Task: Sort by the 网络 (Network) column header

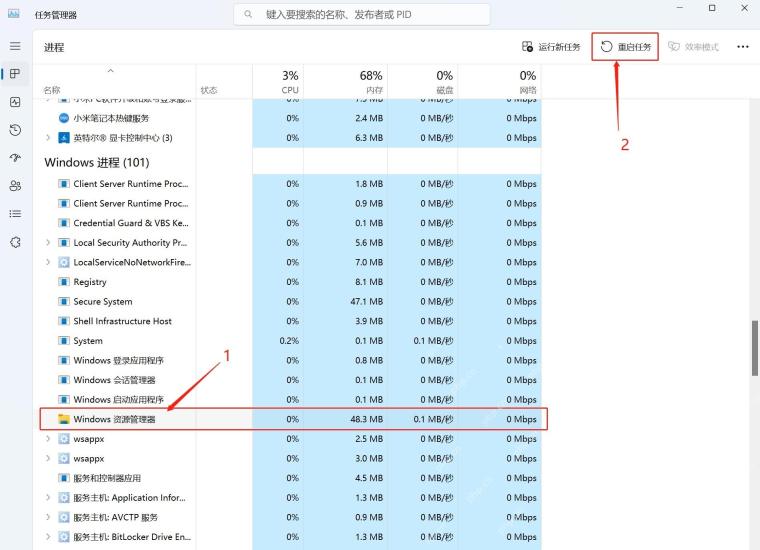Action: tap(528, 90)
